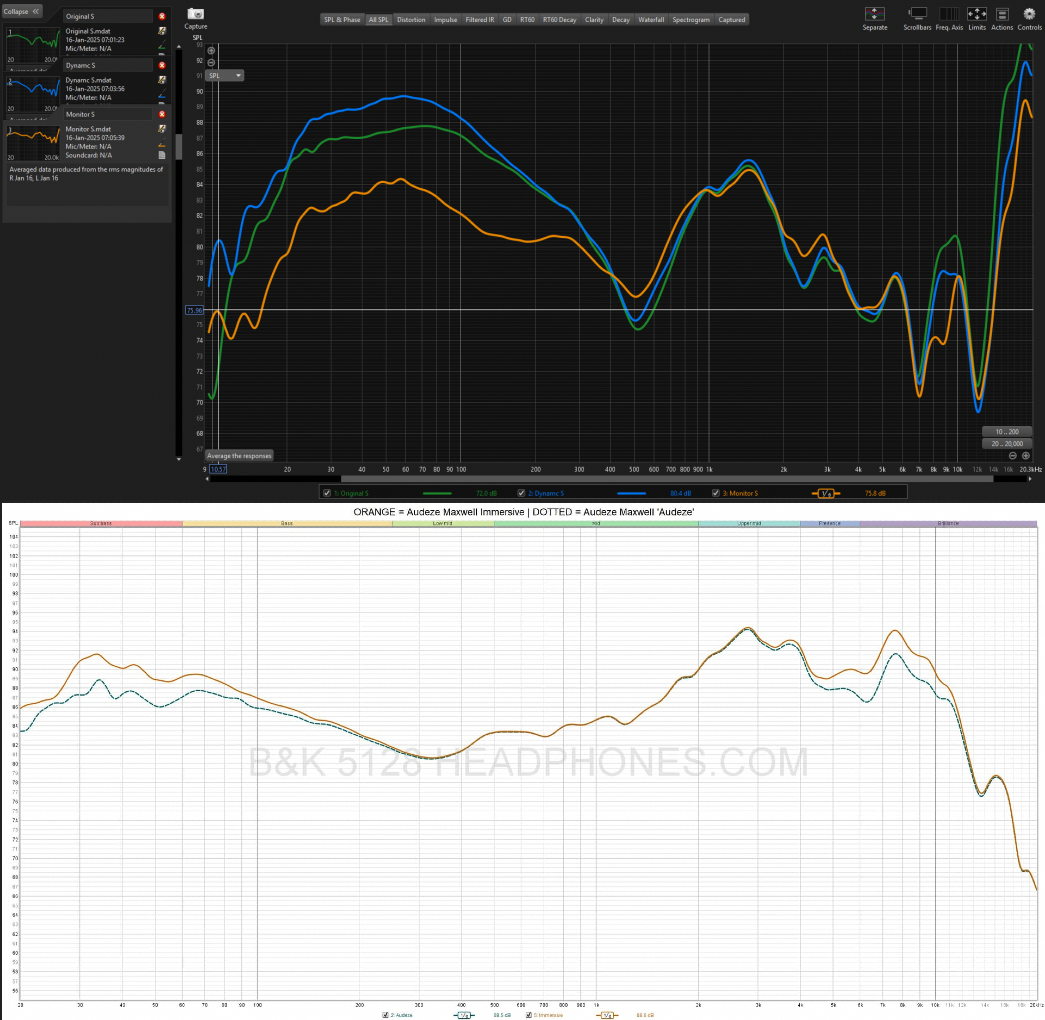Click the Separate traces icon
The image size is (1045, 1020).
pos(874,15)
